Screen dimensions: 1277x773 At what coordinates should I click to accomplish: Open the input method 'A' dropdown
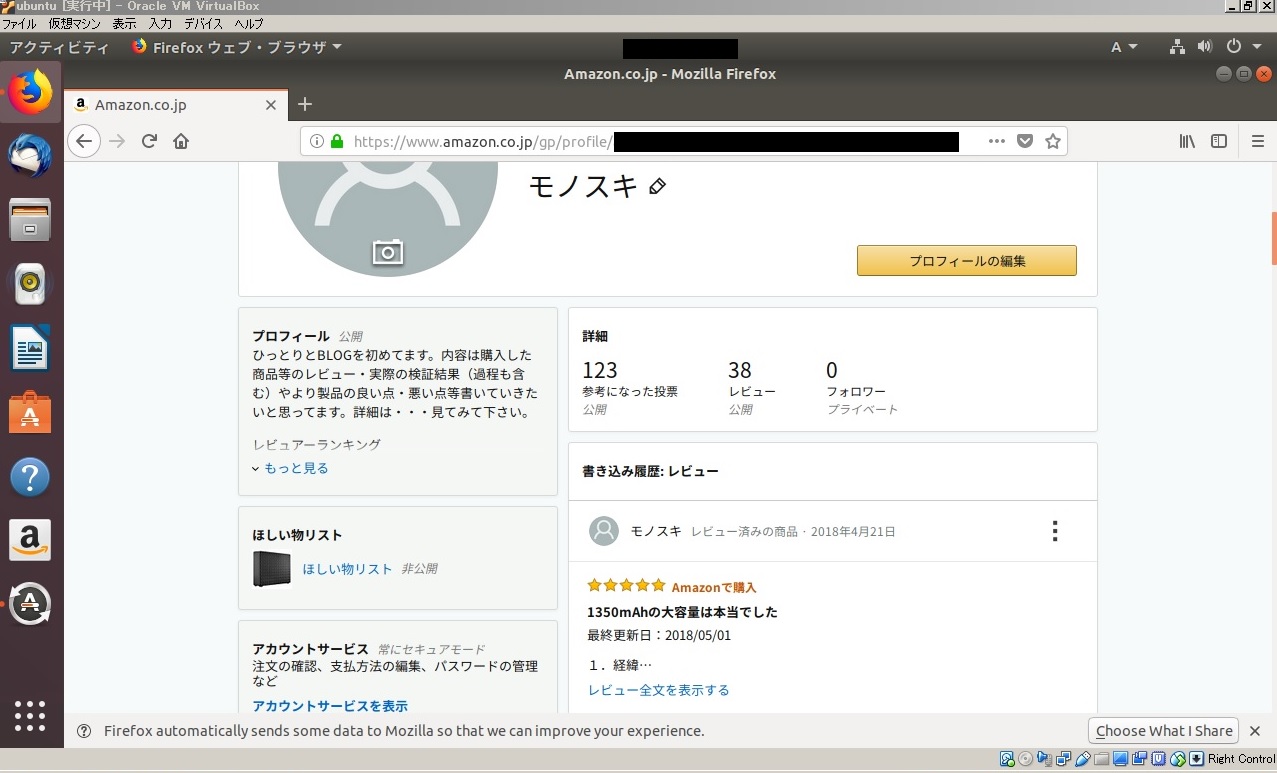tap(1124, 46)
